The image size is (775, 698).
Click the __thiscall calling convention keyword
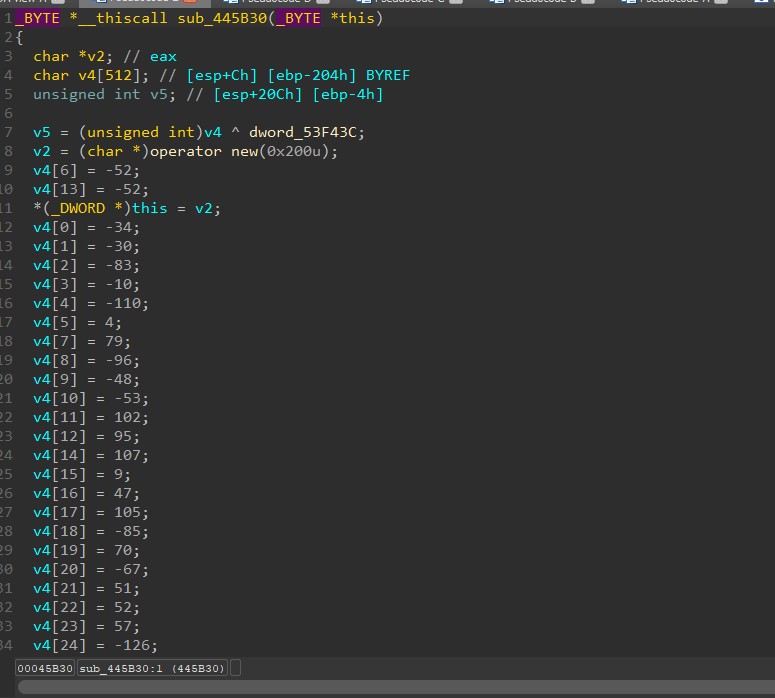click(123, 18)
